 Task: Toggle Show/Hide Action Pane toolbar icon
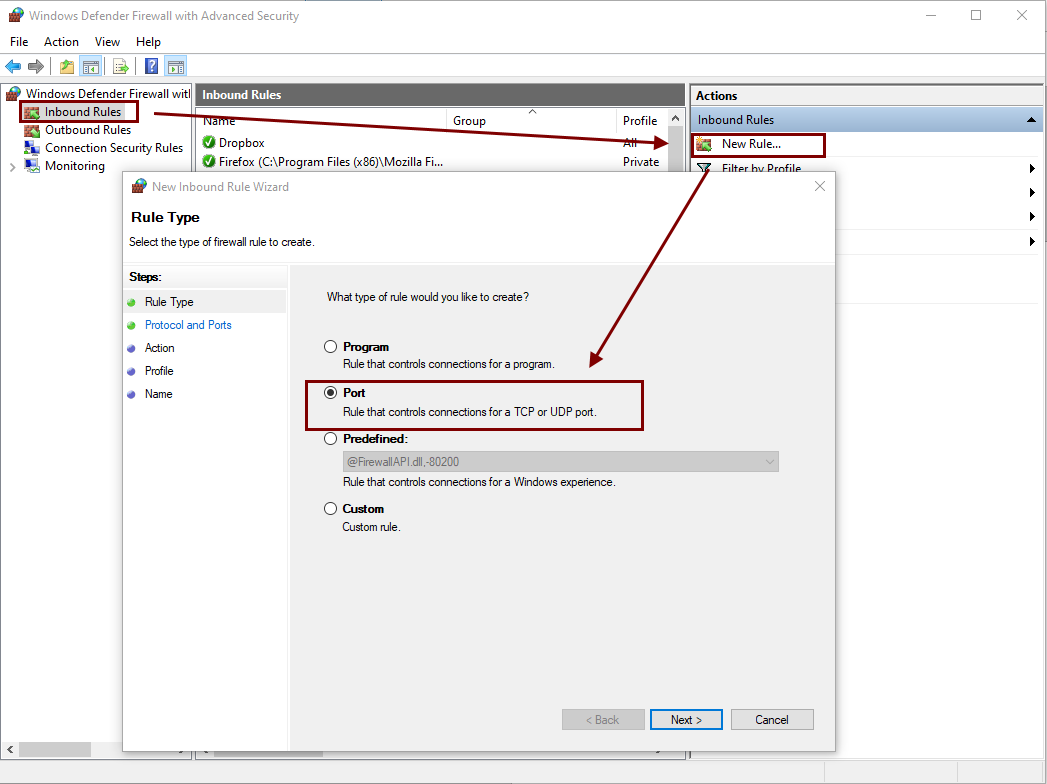(x=176, y=67)
